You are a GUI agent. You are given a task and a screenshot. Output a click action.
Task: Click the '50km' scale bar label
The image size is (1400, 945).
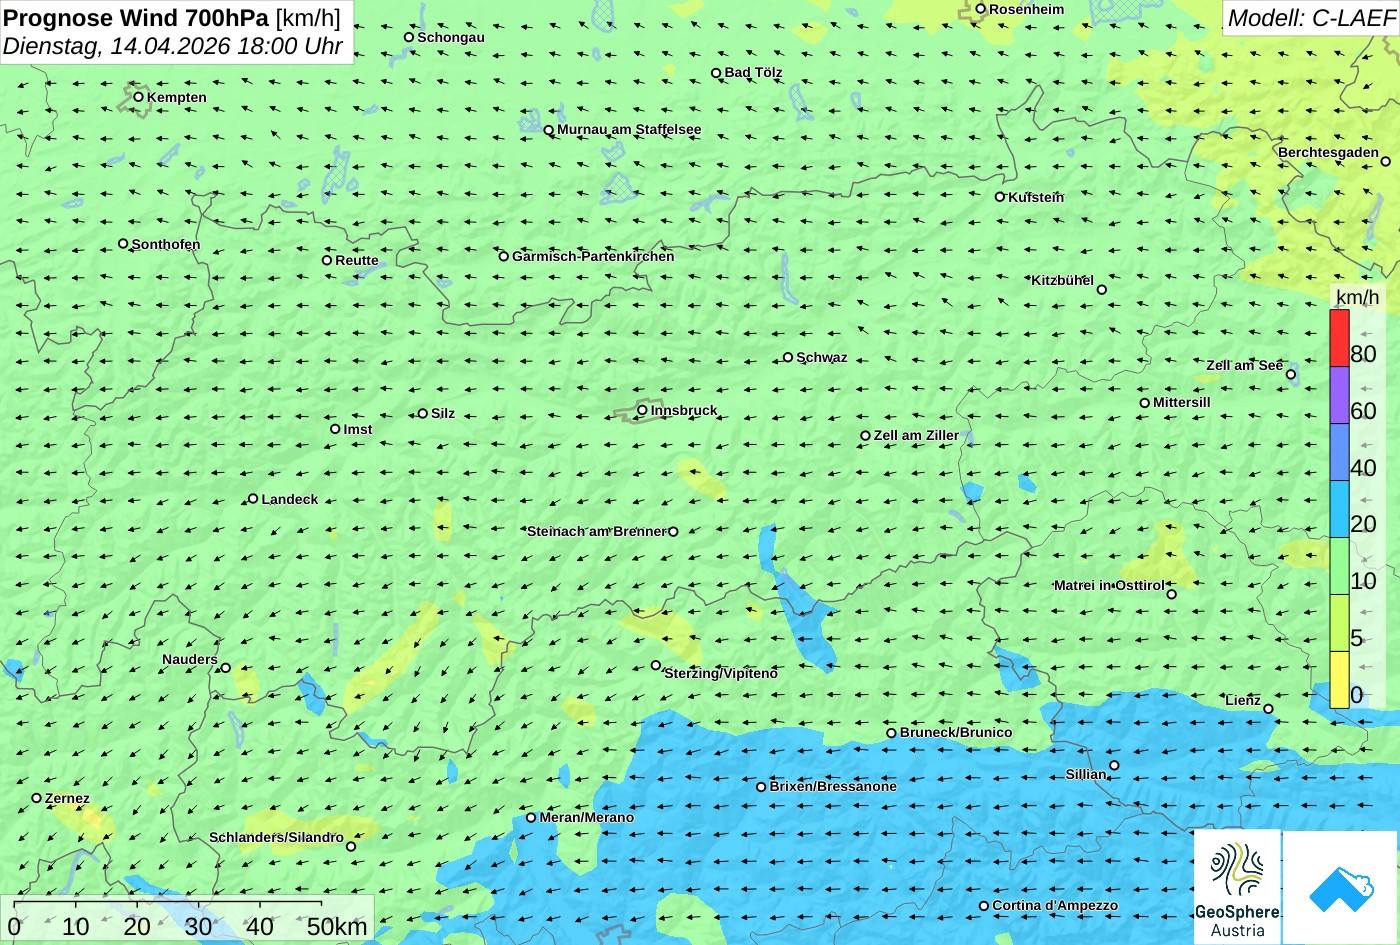(x=337, y=926)
